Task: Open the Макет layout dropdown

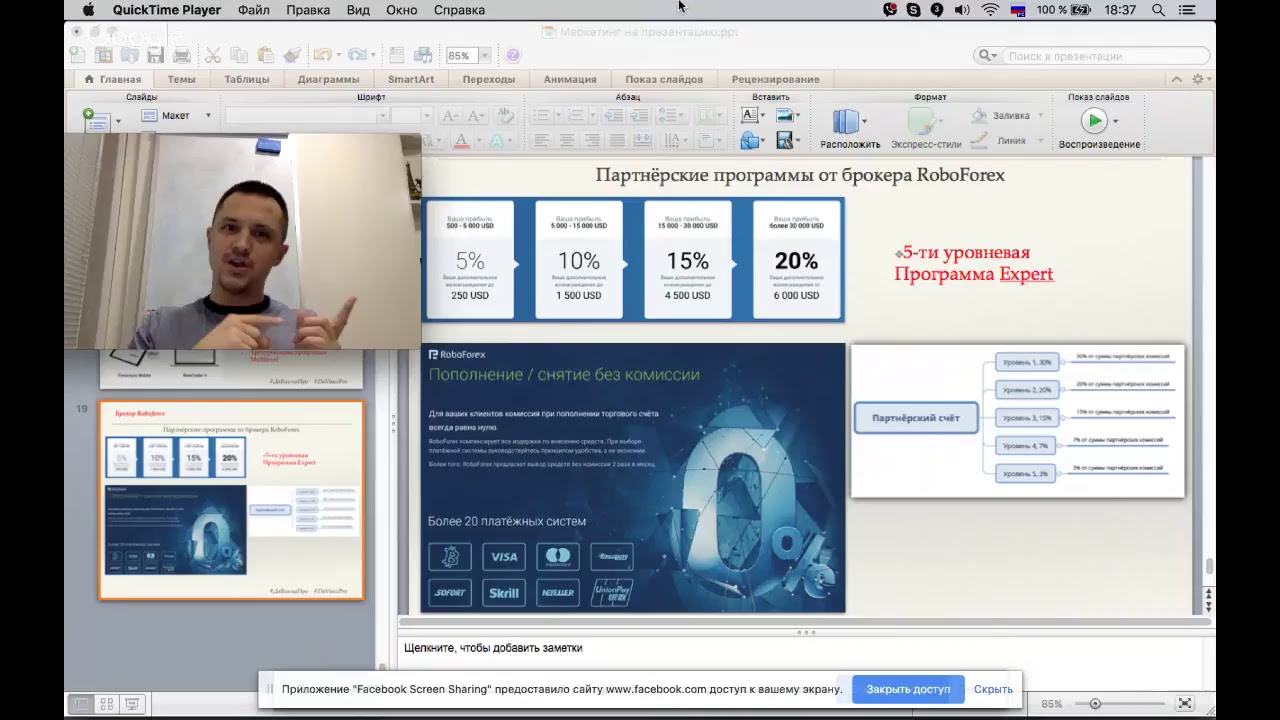Action: pyautogui.click(x=177, y=116)
